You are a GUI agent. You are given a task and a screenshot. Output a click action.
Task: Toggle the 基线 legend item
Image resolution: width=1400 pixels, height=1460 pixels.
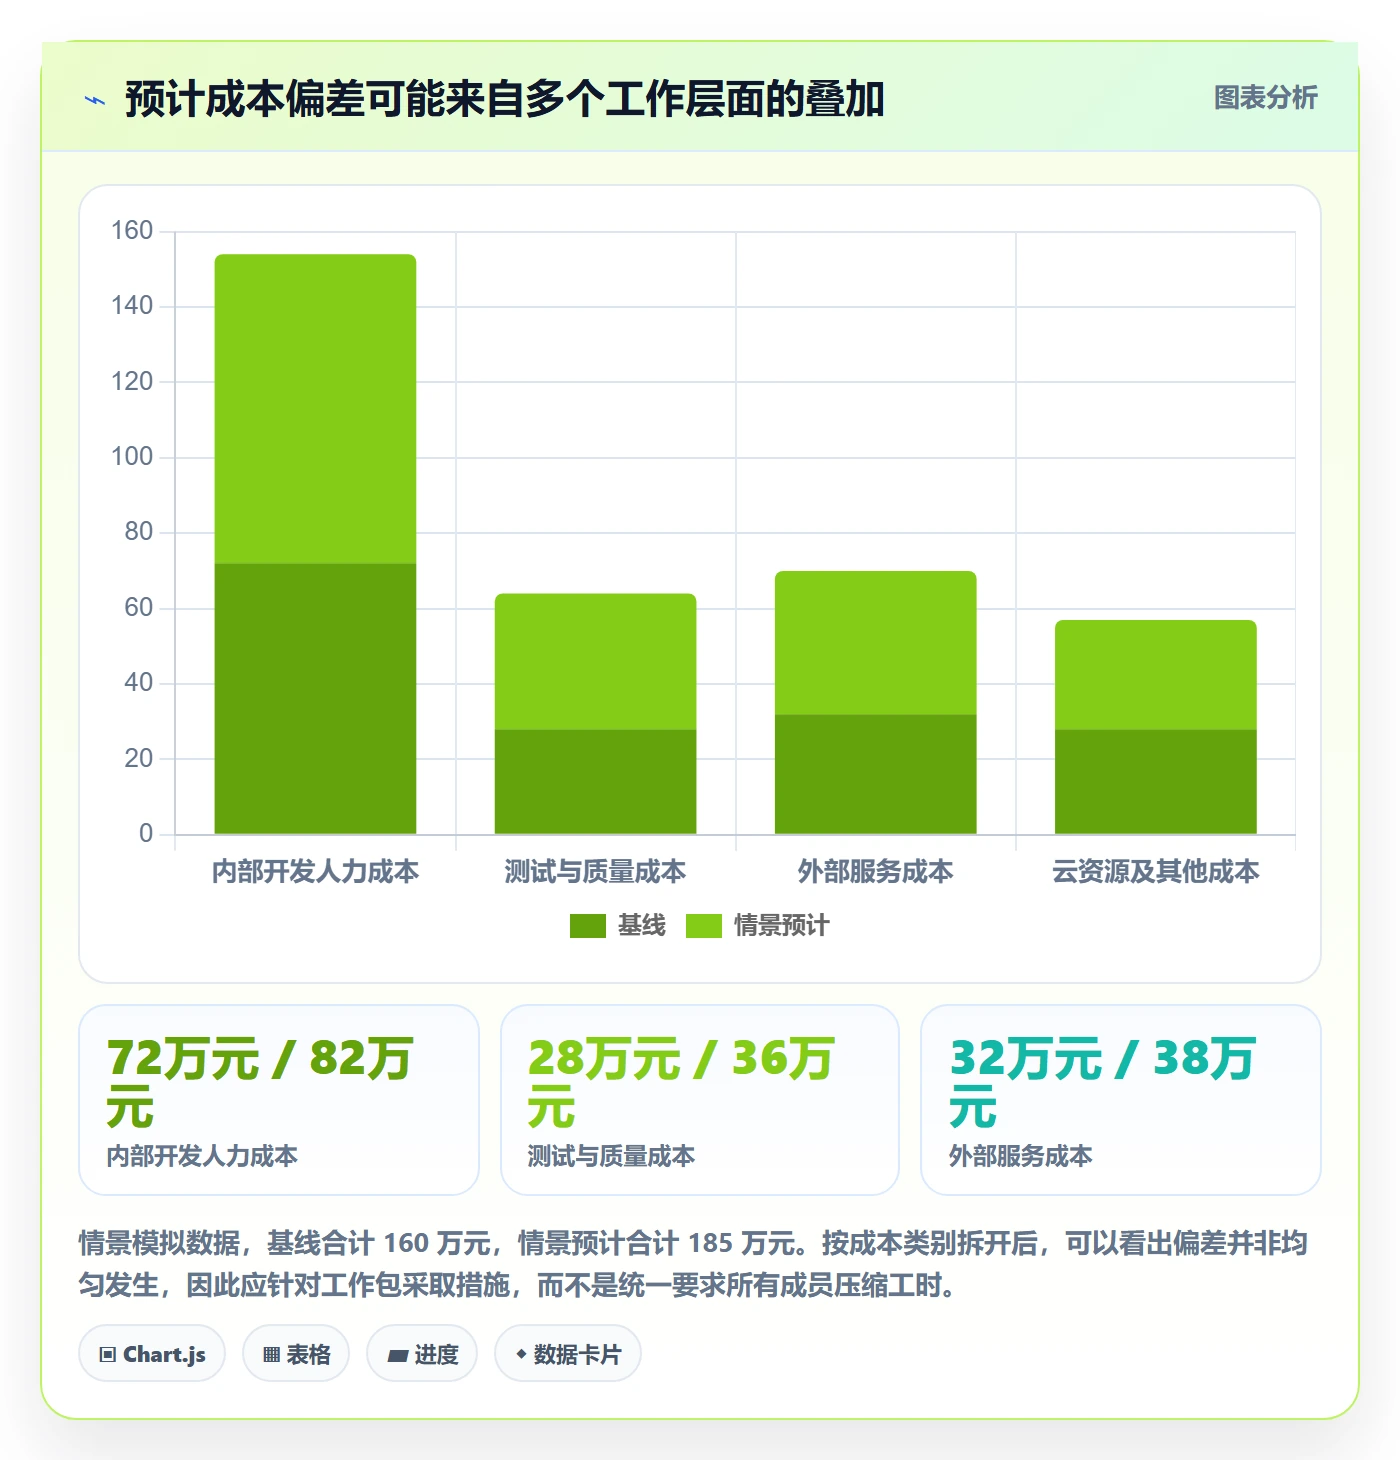[617, 926]
